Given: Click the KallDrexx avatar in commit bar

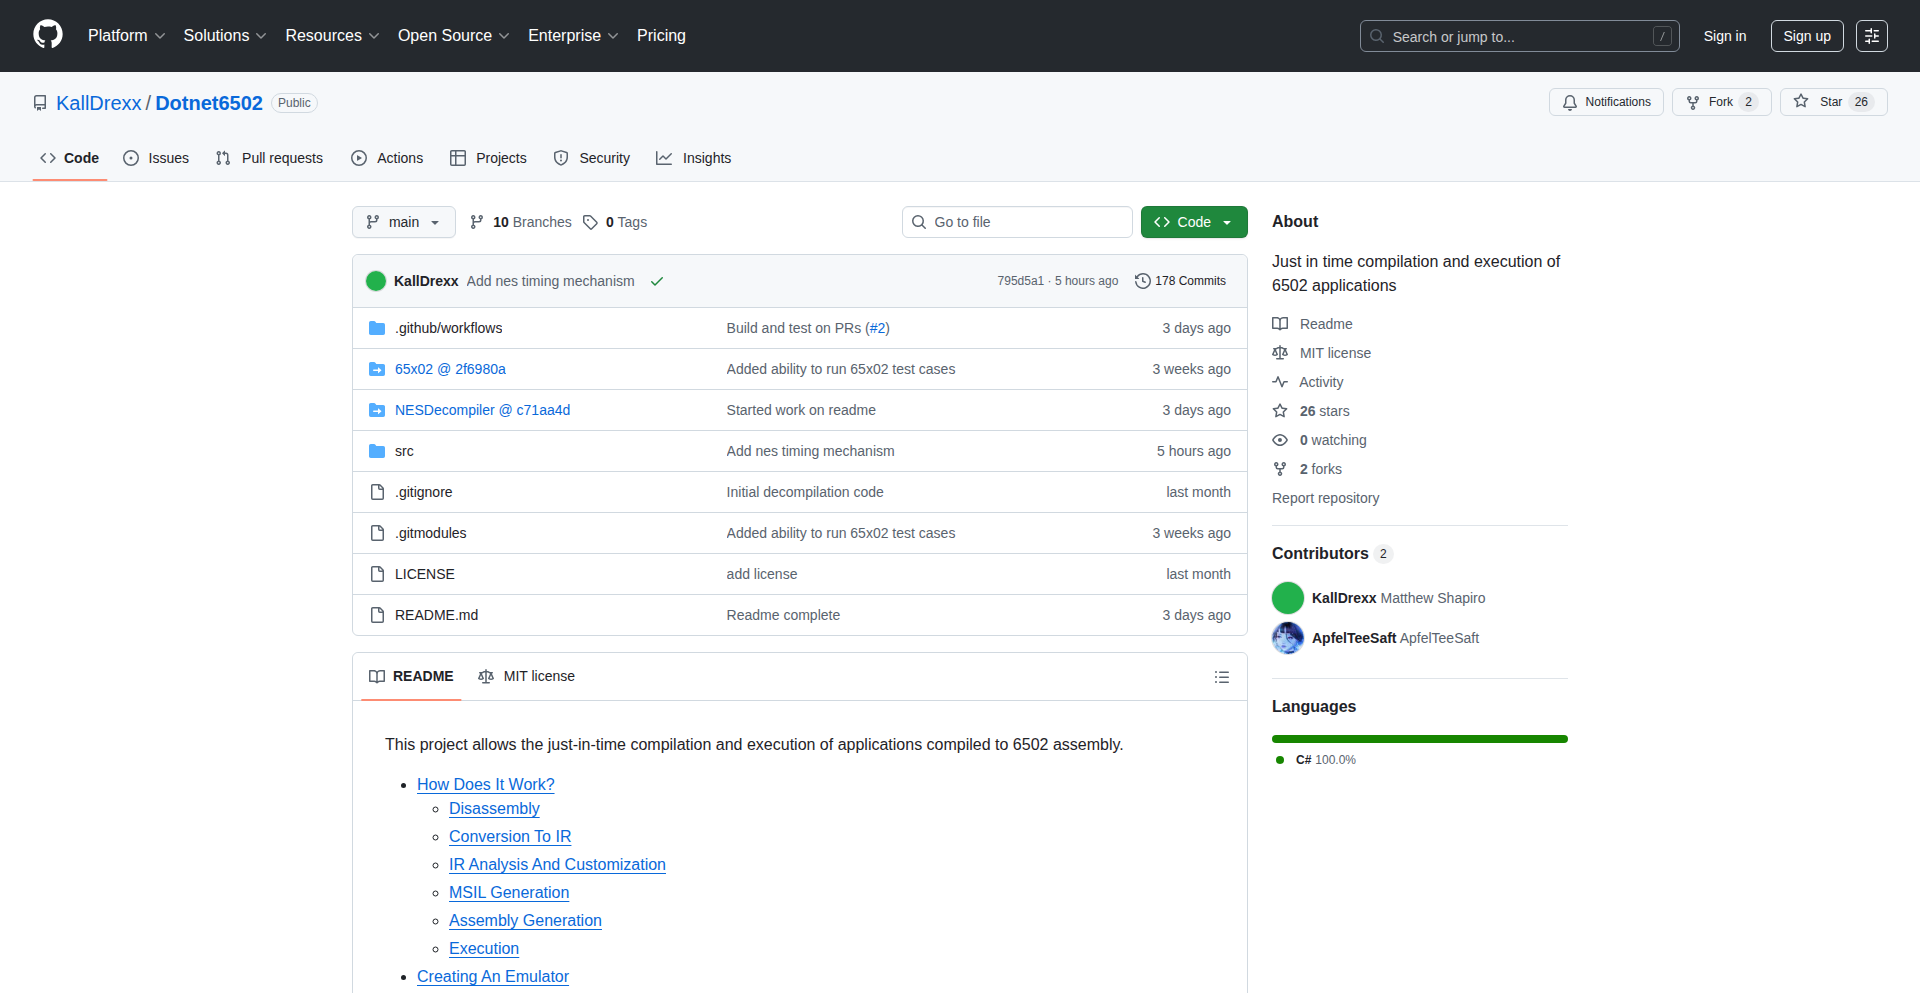Looking at the screenshot, I should click(376, 281).
